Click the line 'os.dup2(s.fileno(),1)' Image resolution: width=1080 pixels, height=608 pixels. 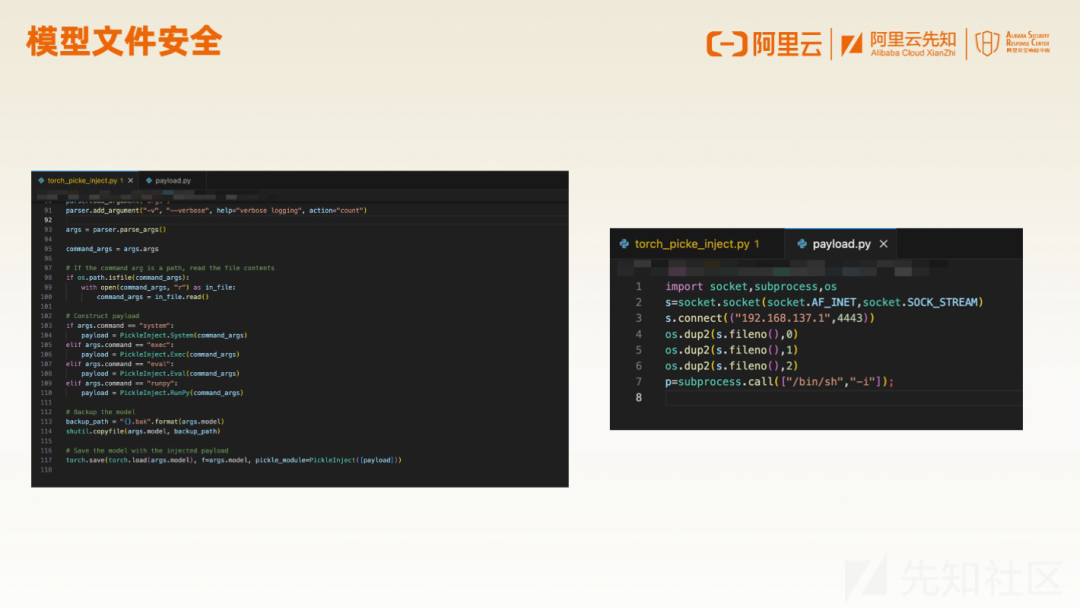click(x=731, y=350)
